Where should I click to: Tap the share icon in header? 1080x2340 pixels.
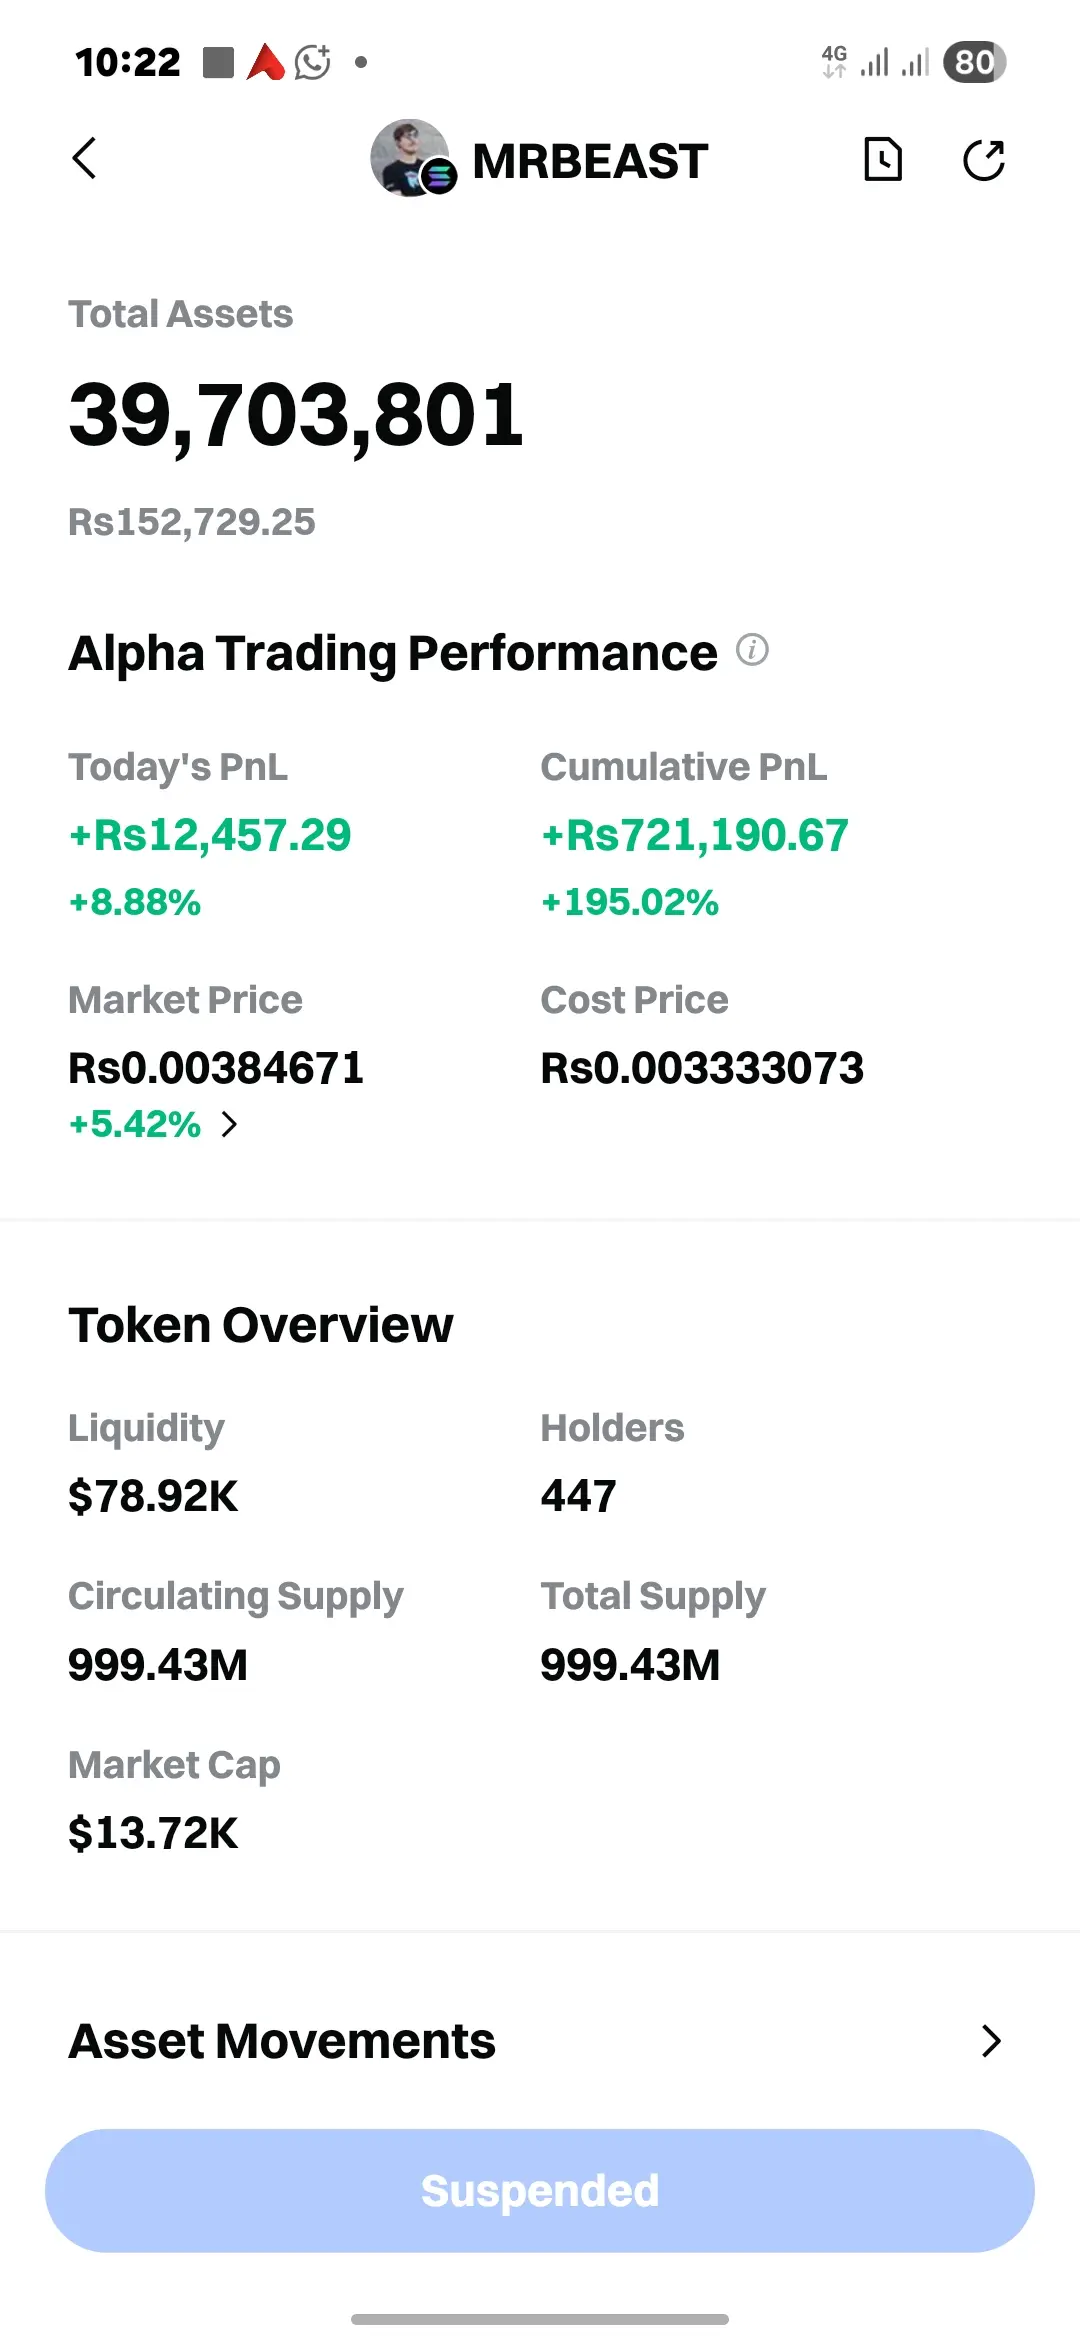point(983,160)
